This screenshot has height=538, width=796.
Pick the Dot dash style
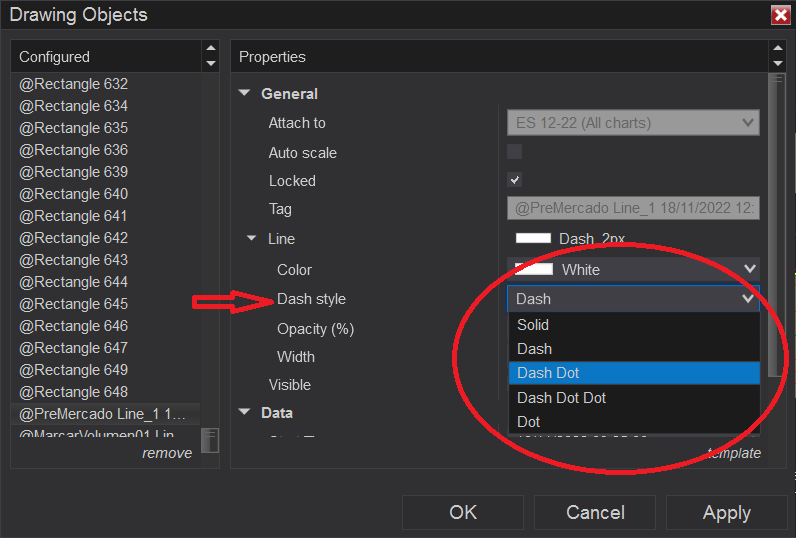click(529, 422)
